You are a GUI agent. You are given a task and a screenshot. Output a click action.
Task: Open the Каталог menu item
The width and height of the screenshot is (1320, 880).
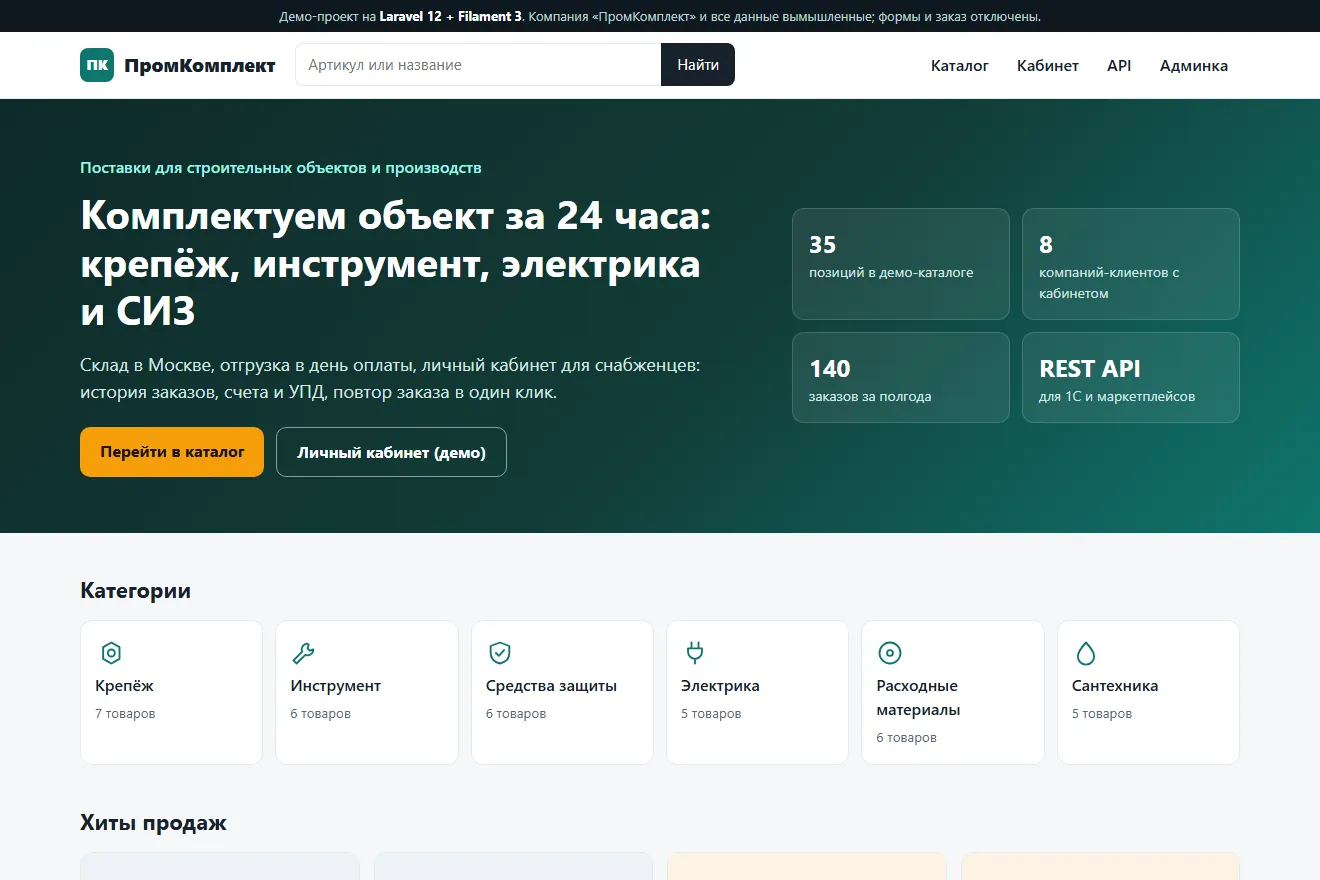pos(960,65)
